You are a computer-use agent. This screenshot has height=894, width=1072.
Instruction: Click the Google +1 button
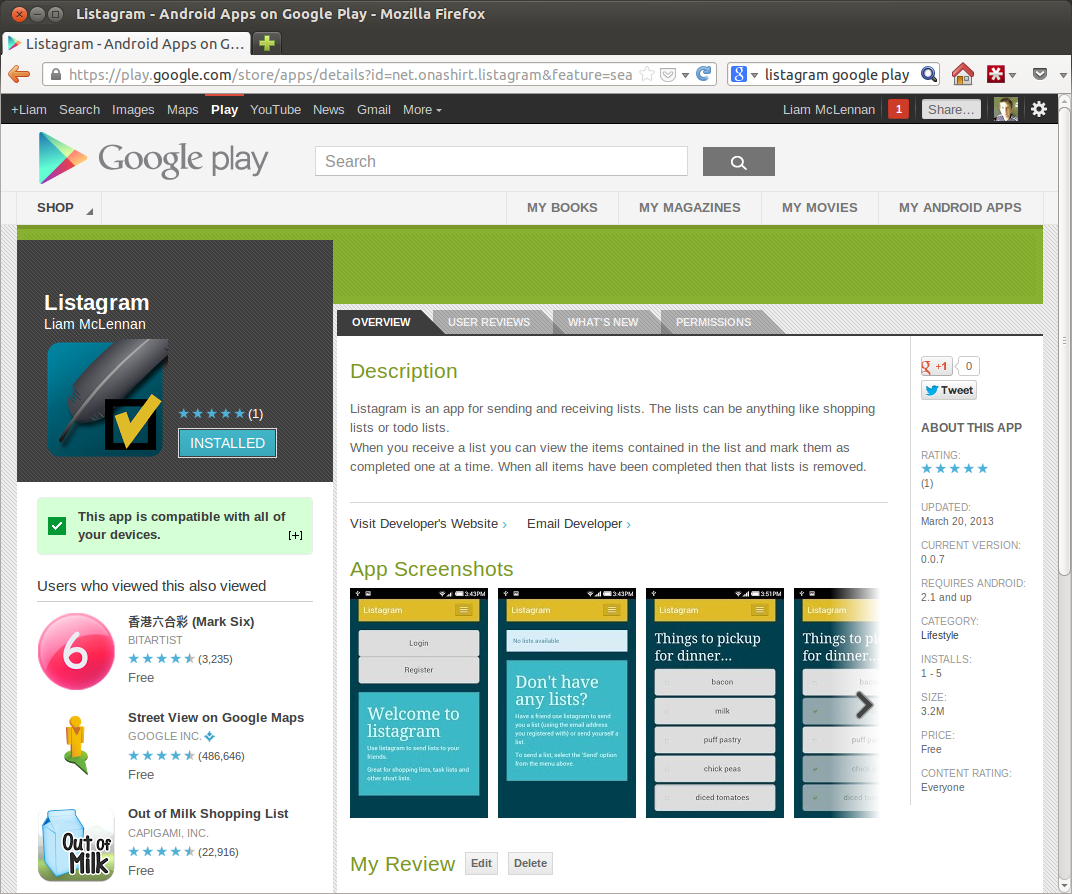(x=936, y=366)
